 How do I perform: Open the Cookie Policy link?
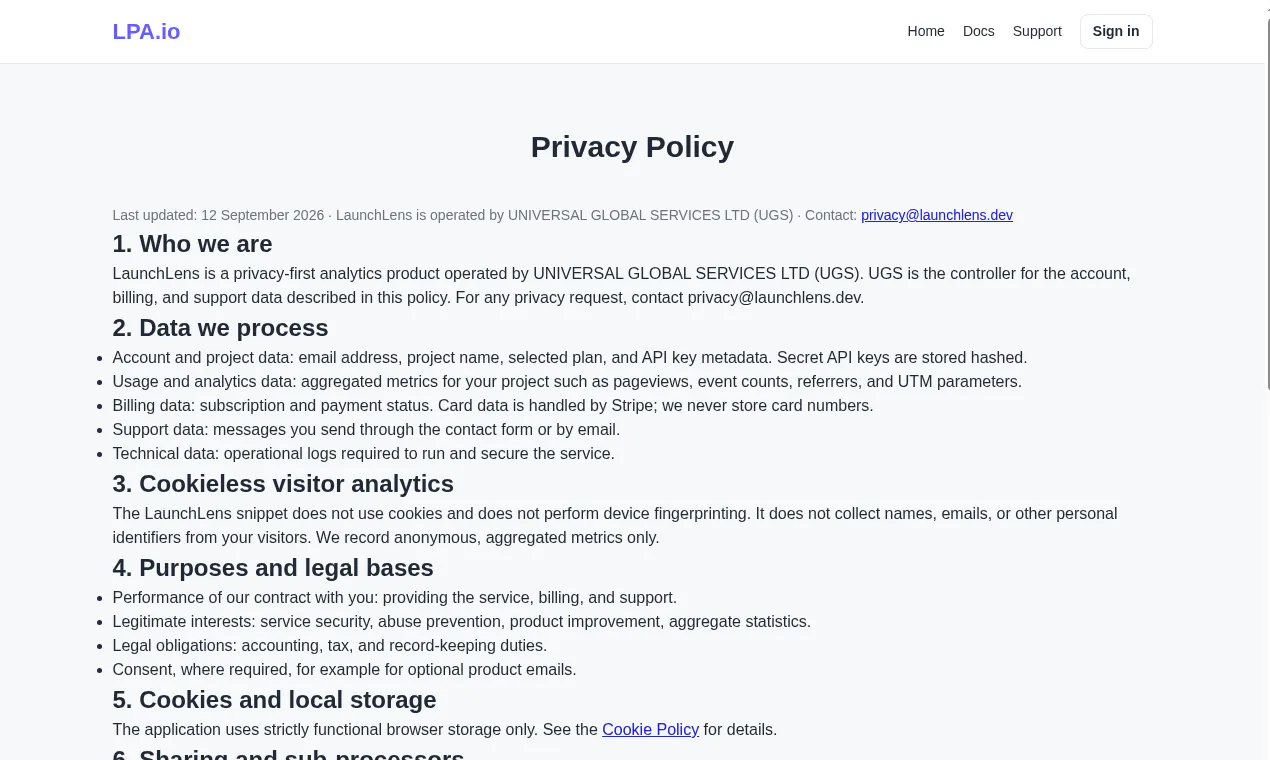coord(650,730)
